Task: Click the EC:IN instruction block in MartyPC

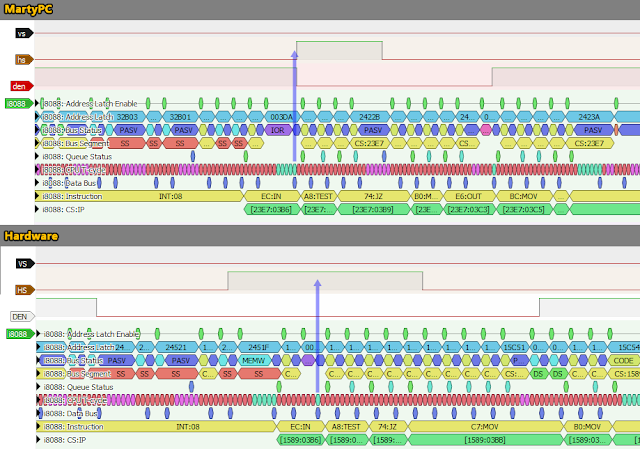Action: click(272, 196)
